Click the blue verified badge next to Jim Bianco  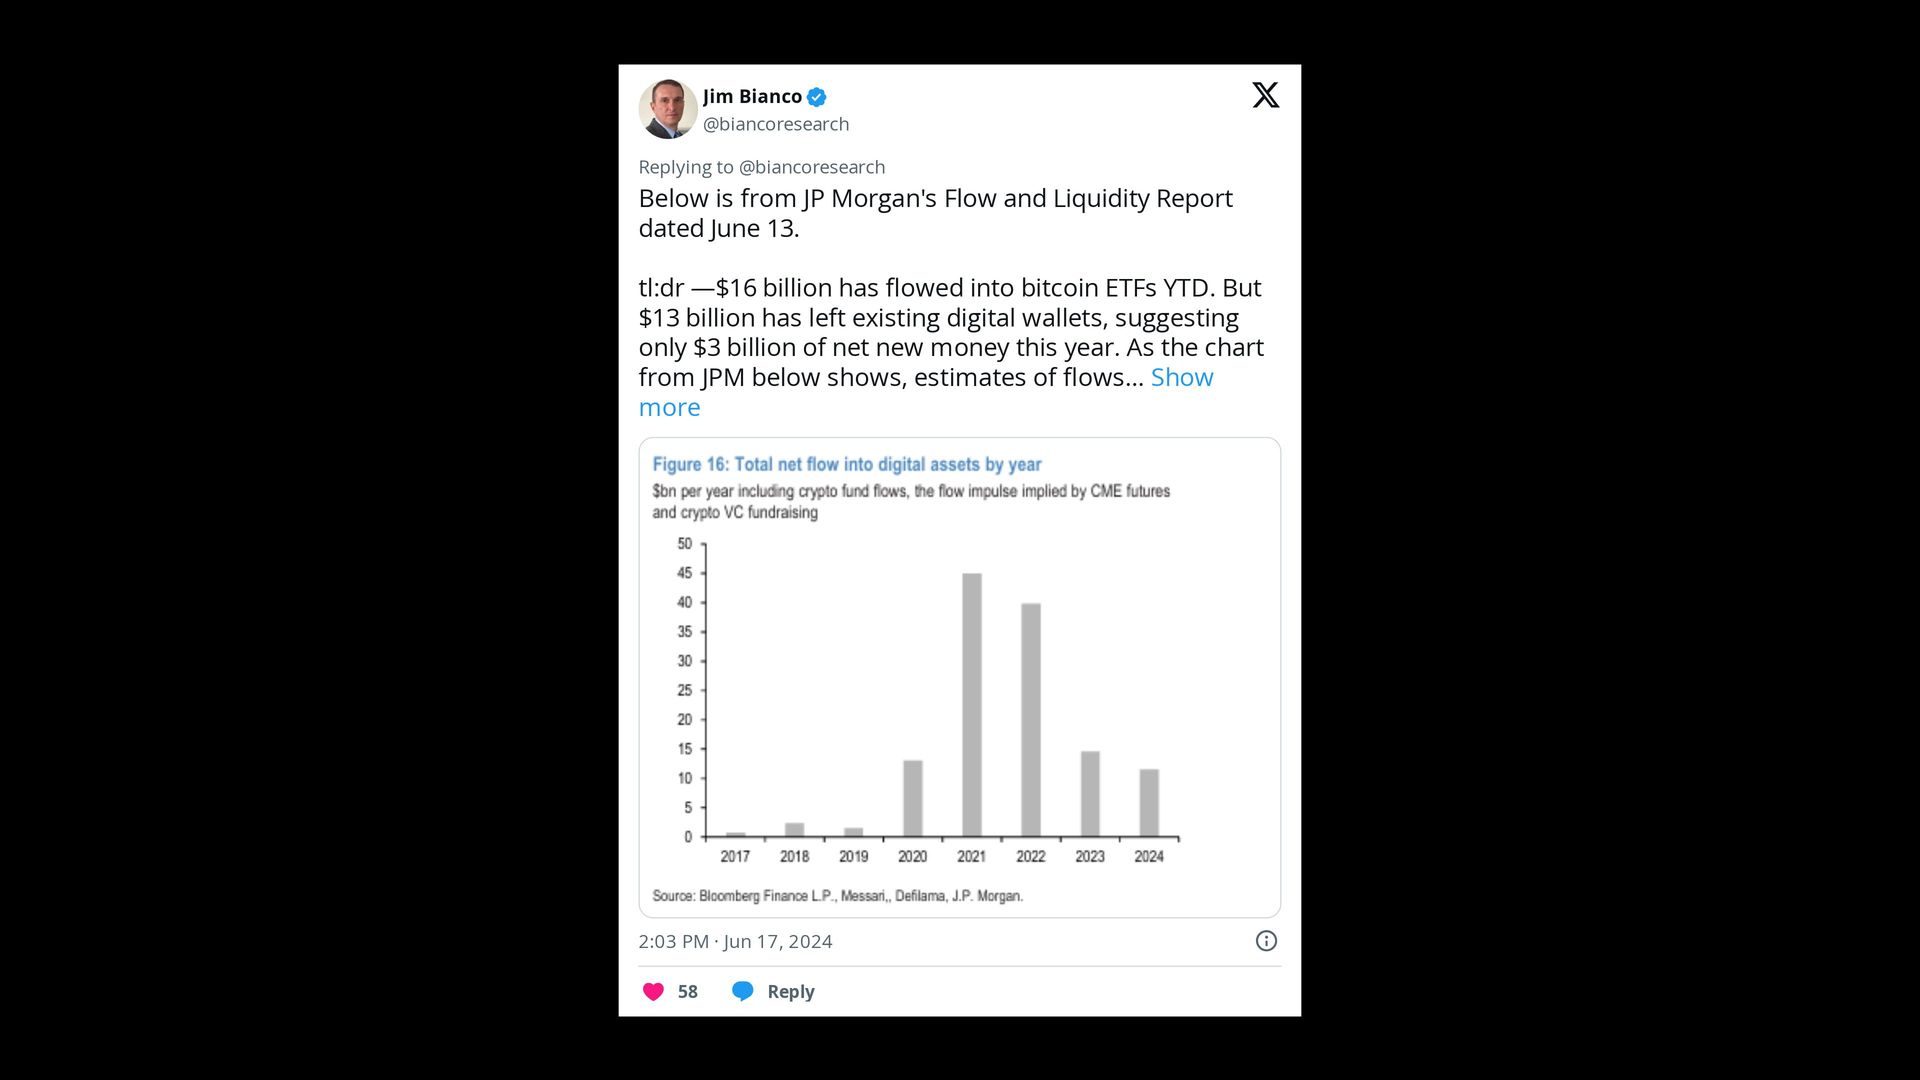(816, 96)
